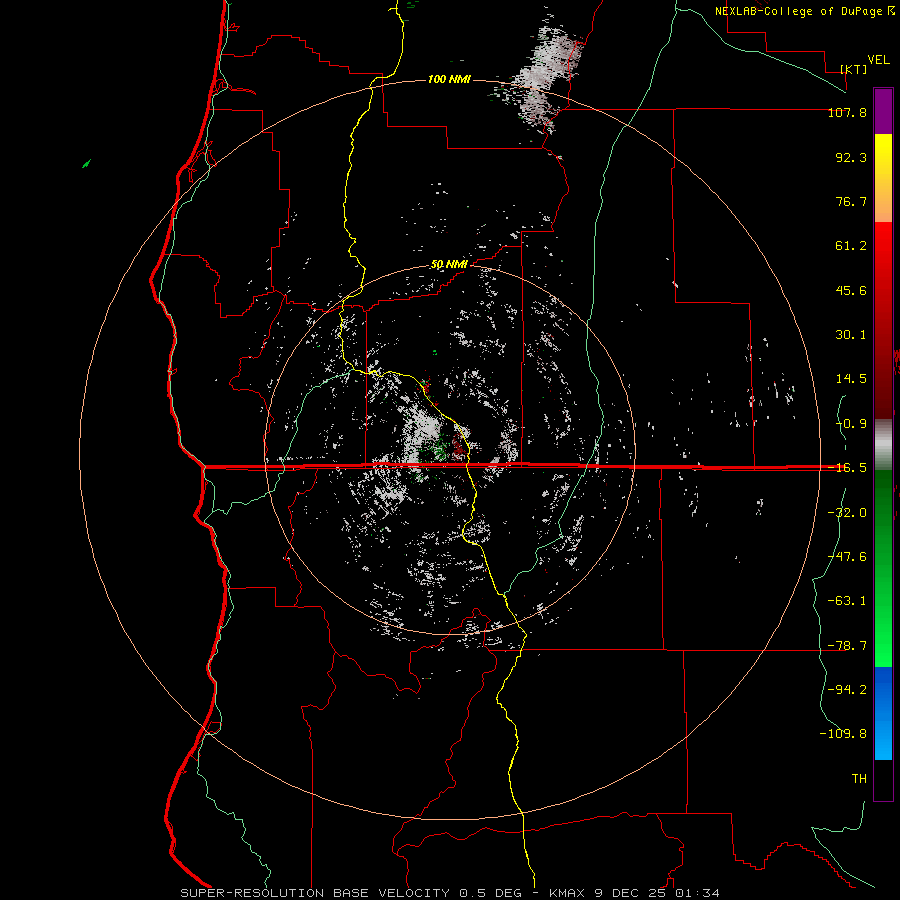This screenshot has width=900, height=900.
Task: Click the NEXLAB-College of DuPage label
Action: pyautogui.click(x=798, y=11)
